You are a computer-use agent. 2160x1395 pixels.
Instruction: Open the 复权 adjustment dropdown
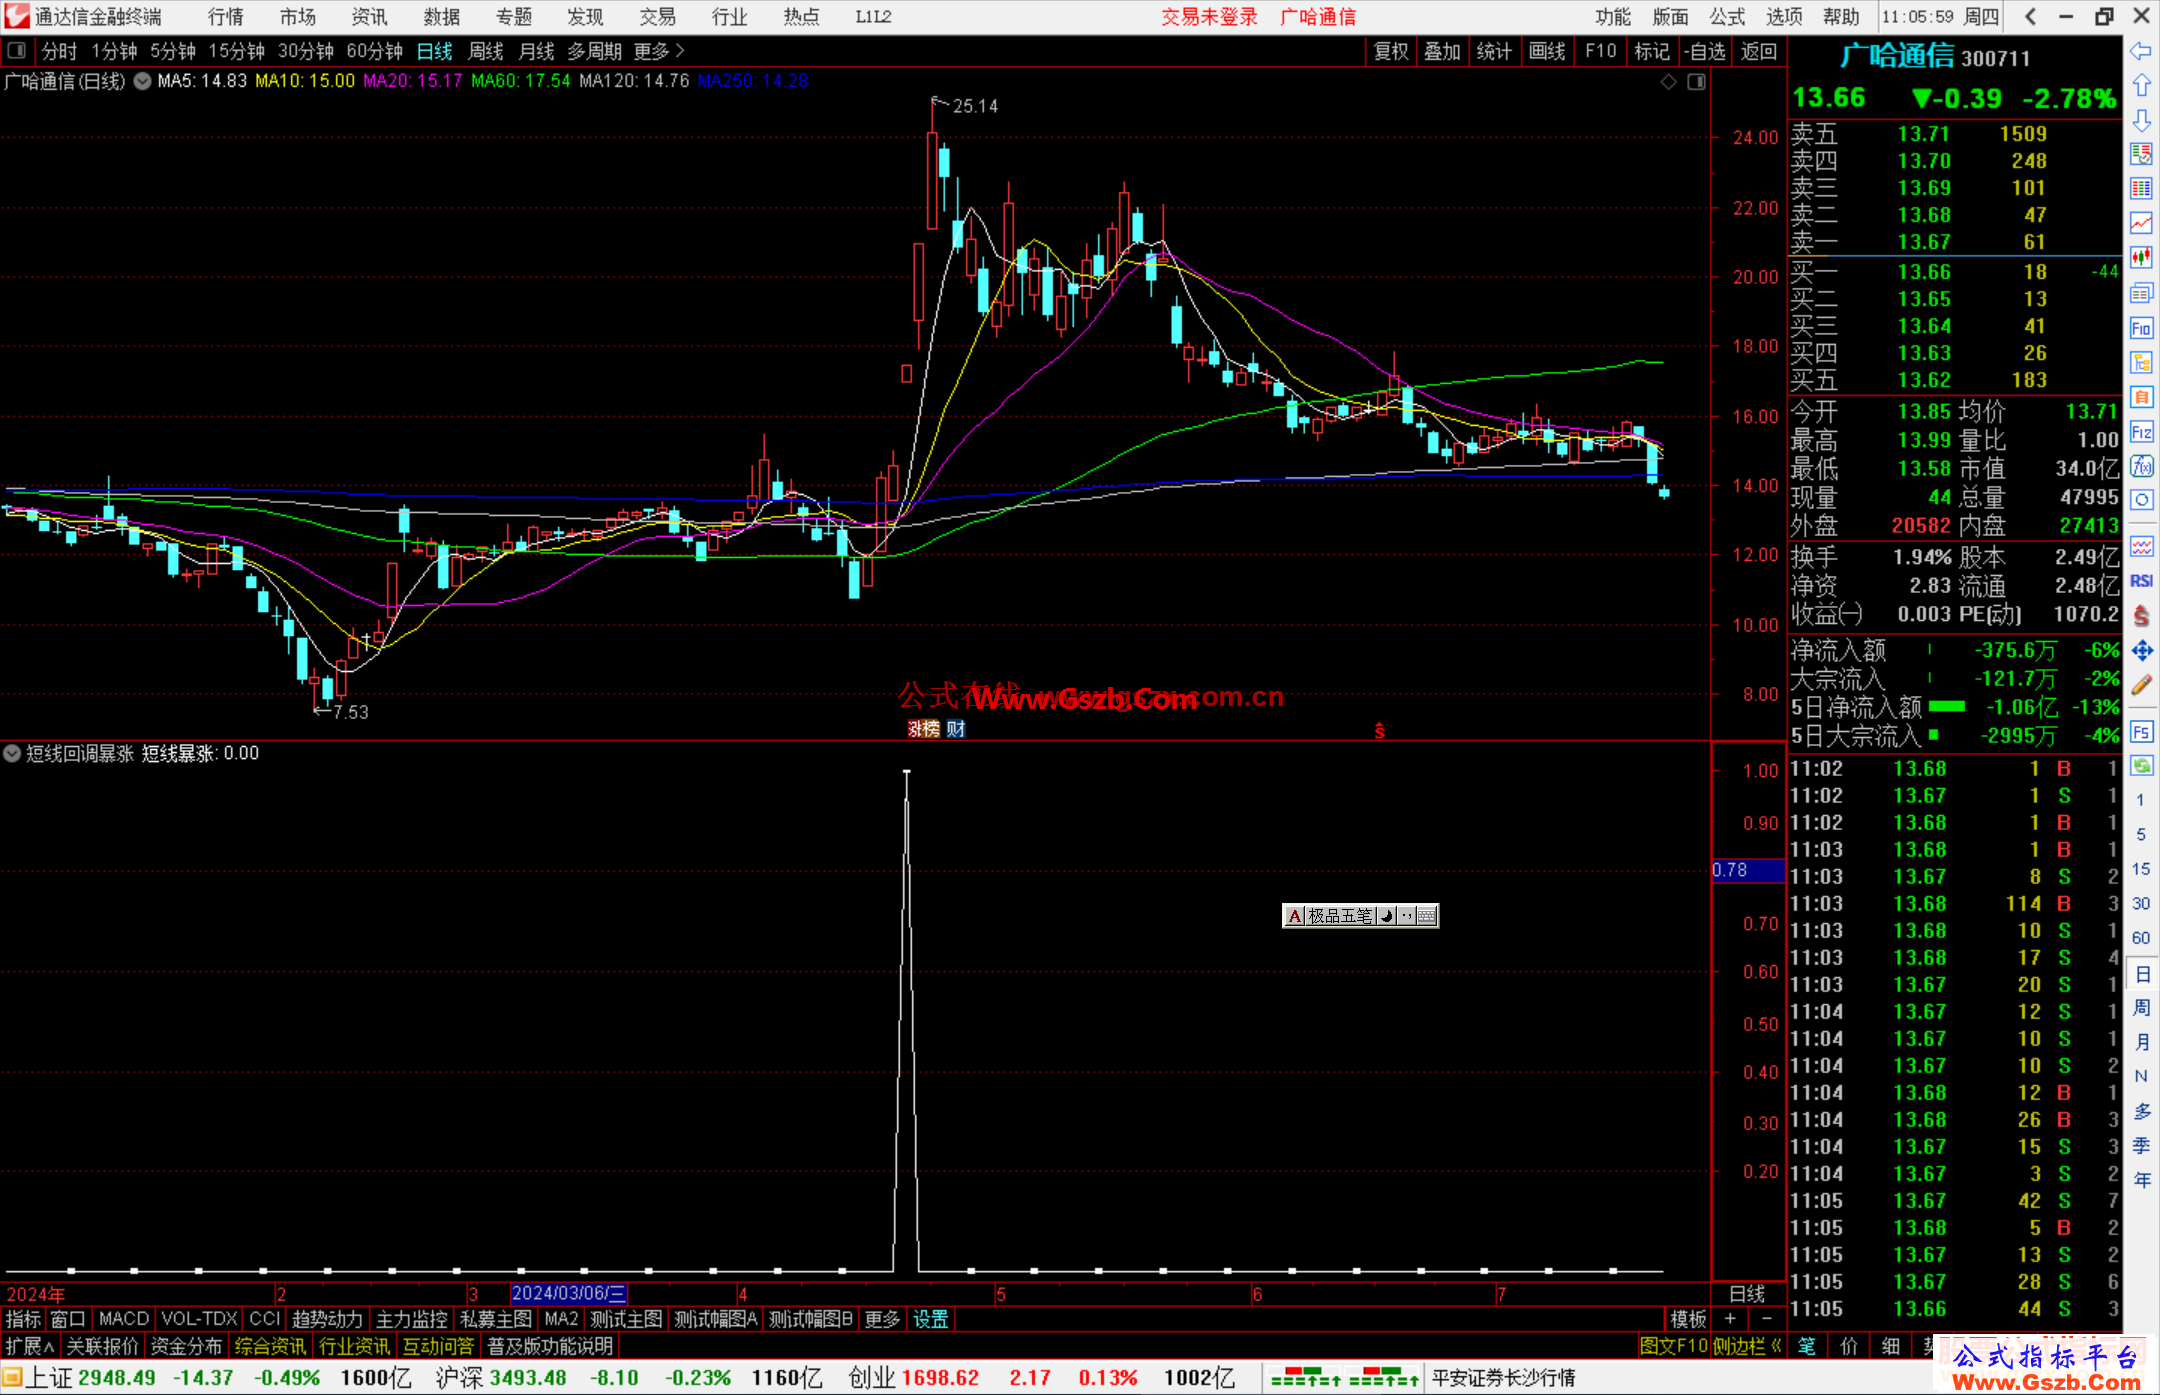point(1391,51)
